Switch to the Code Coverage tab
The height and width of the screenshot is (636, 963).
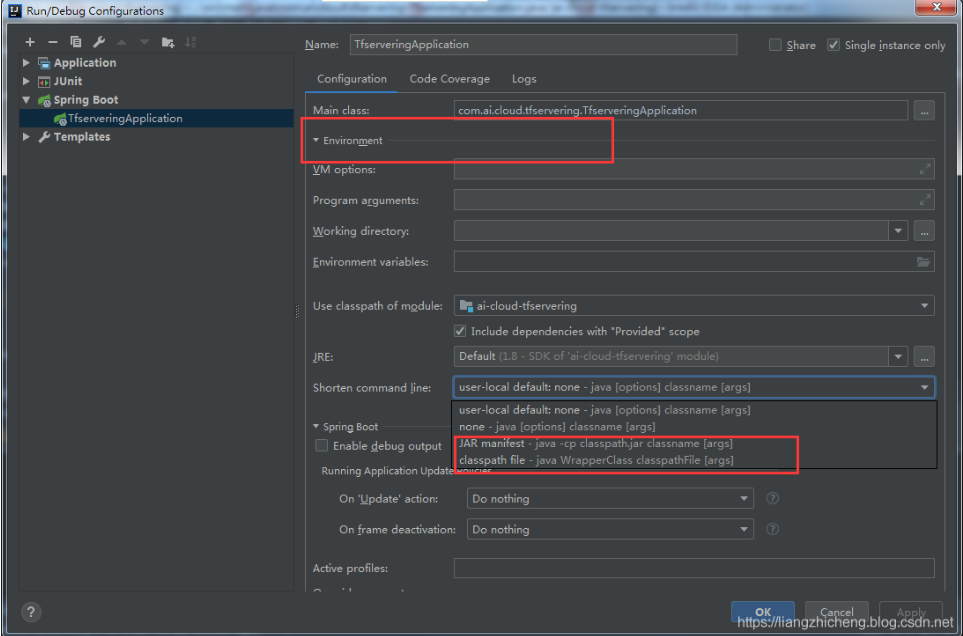(449, 79)
